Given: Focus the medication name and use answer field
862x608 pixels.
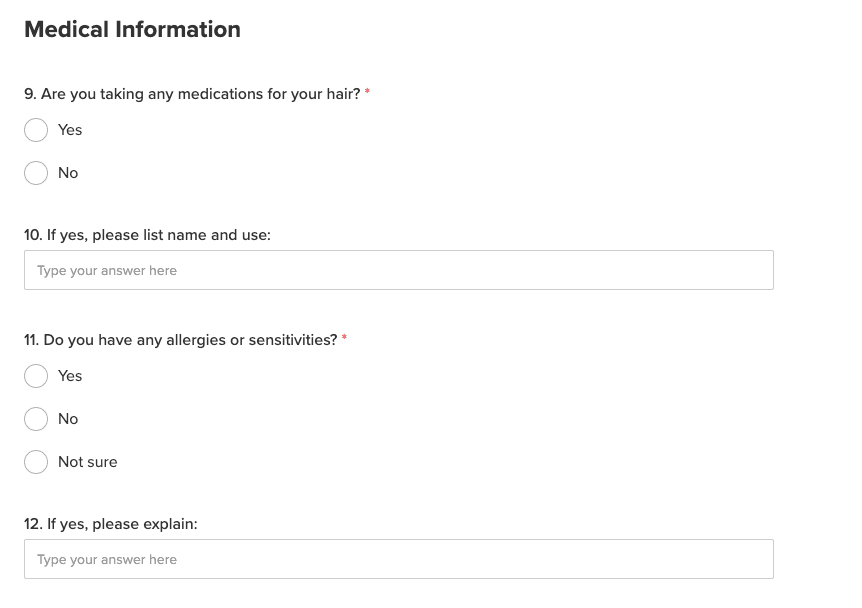Looking at the screenshot, I should pos(398,270).
